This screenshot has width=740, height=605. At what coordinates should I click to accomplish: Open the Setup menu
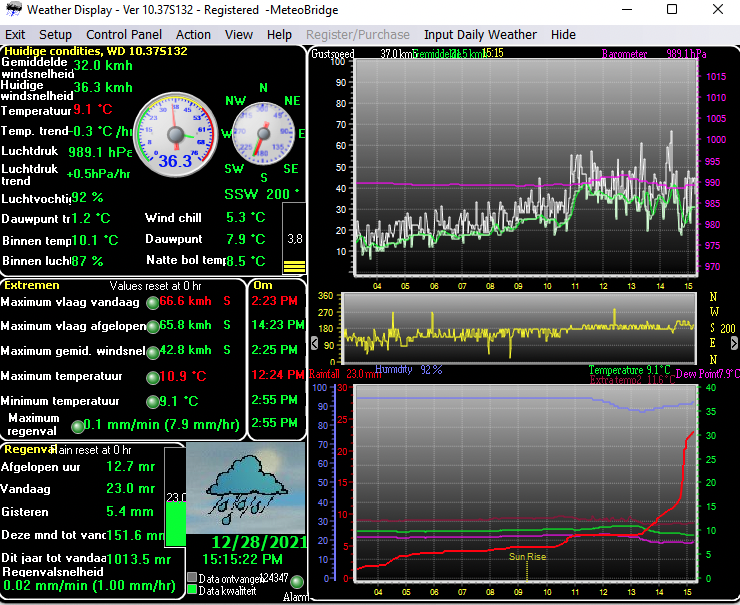[x=55, y=34]
